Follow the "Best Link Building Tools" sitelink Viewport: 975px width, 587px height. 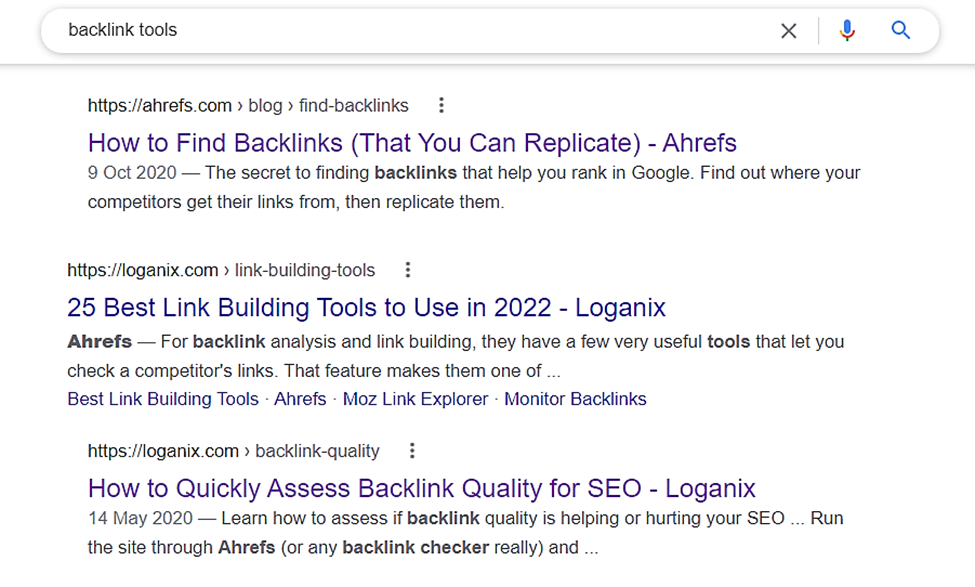pyautogui.click(x=163, y=399)
